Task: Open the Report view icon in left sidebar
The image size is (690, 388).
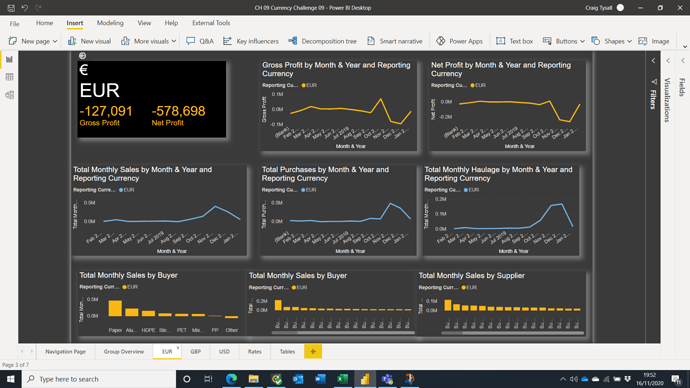Action: [9, 59]
